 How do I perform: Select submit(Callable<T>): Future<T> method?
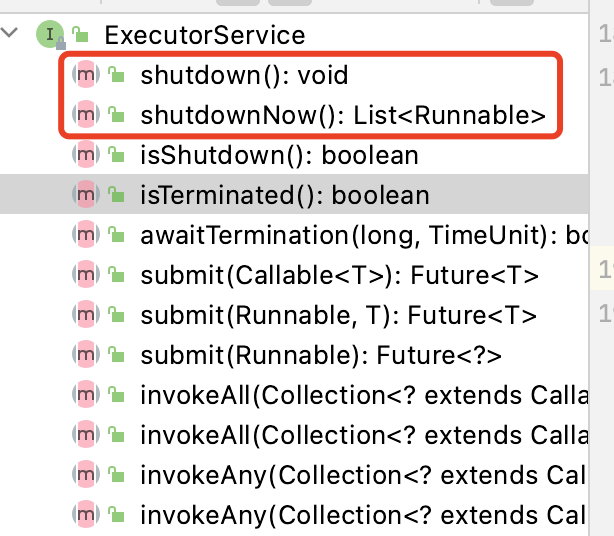point(339,275)
